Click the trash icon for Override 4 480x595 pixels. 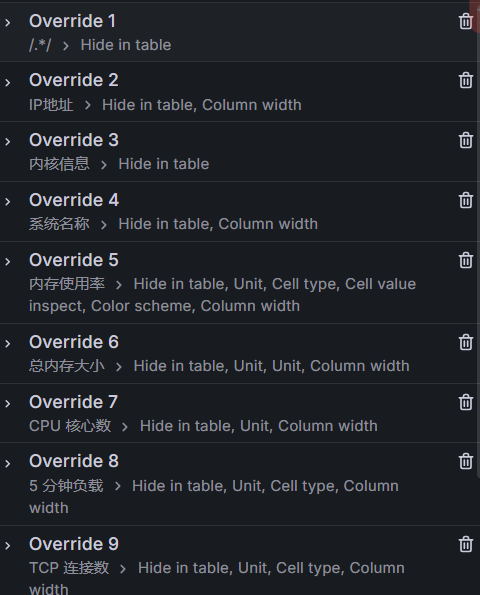(466, 200)
